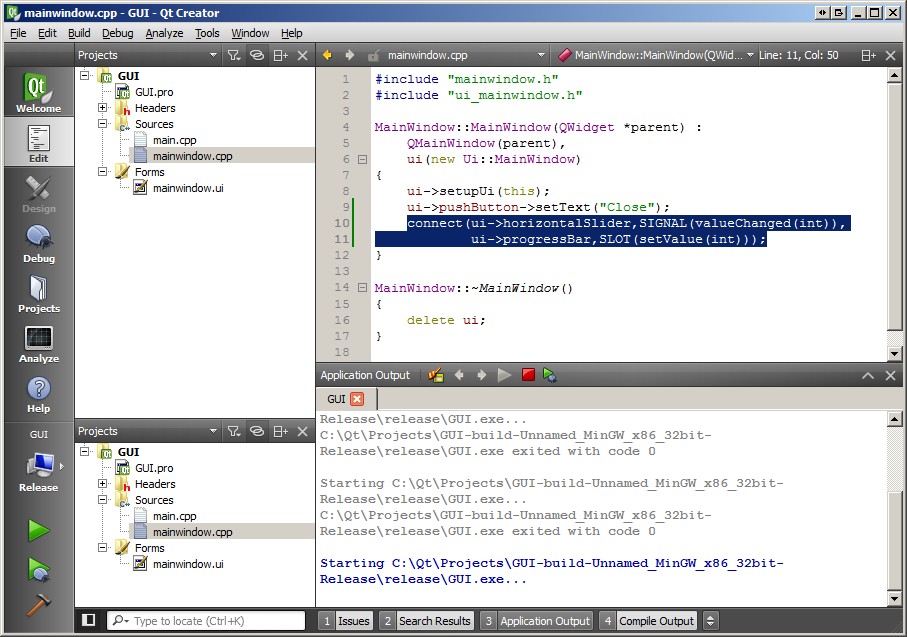Open the Design mode
The image size is (907, 637).
[x=38, y=193]
